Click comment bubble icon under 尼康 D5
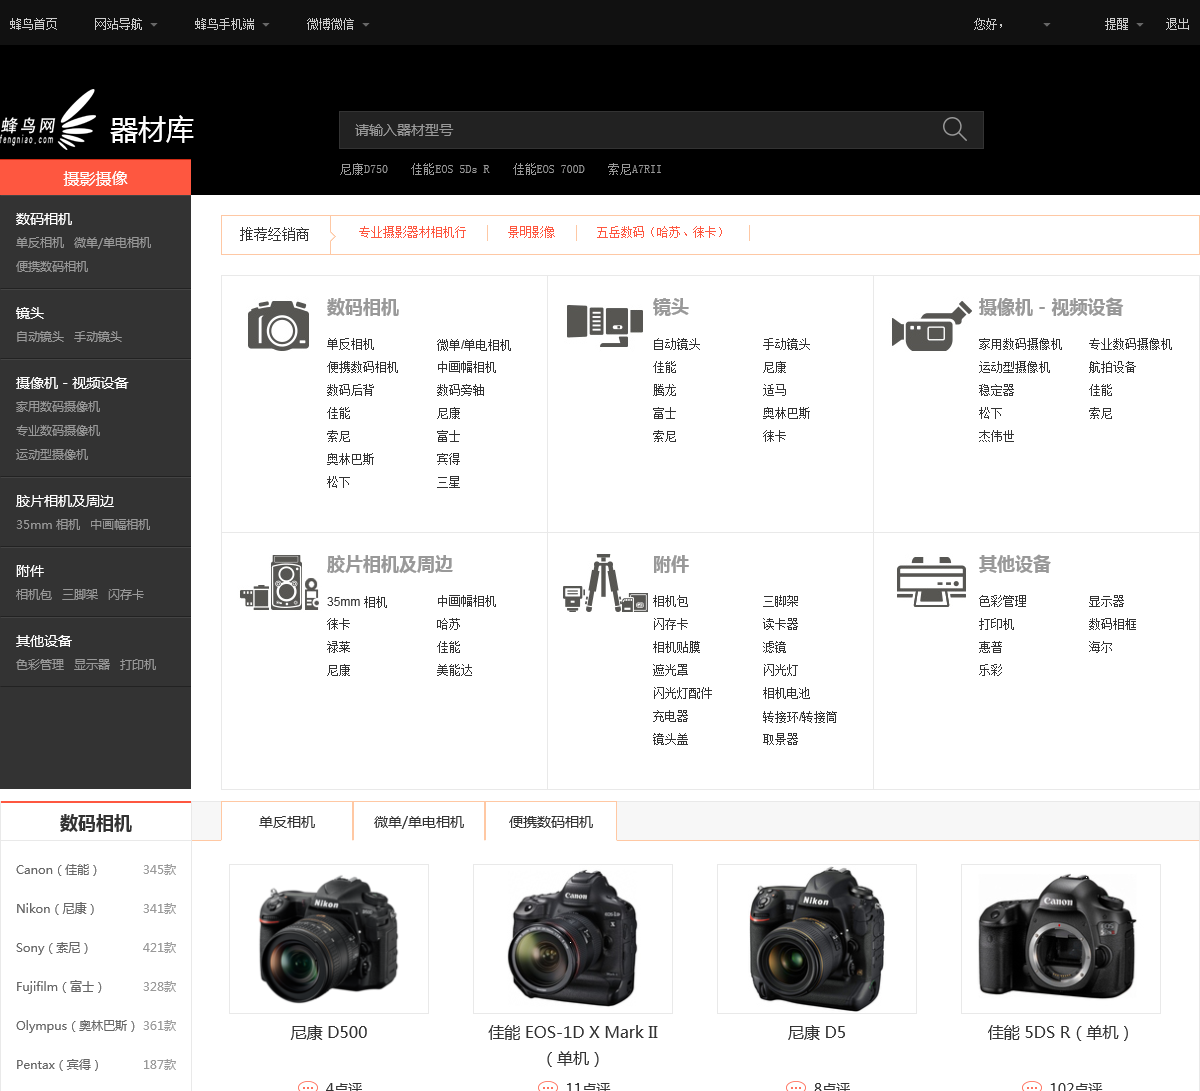The image size is (1200, 1091). (795, 1085)
